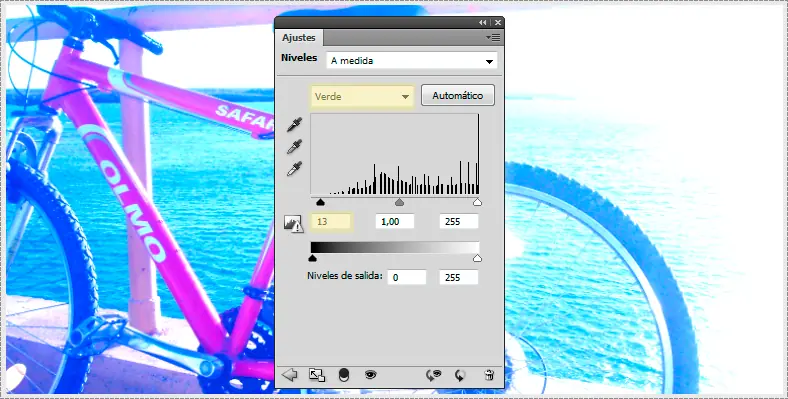This screenshot has height=399, width=788.
Task: Open the Ajustes panel options menu
Action: point(493,38)
